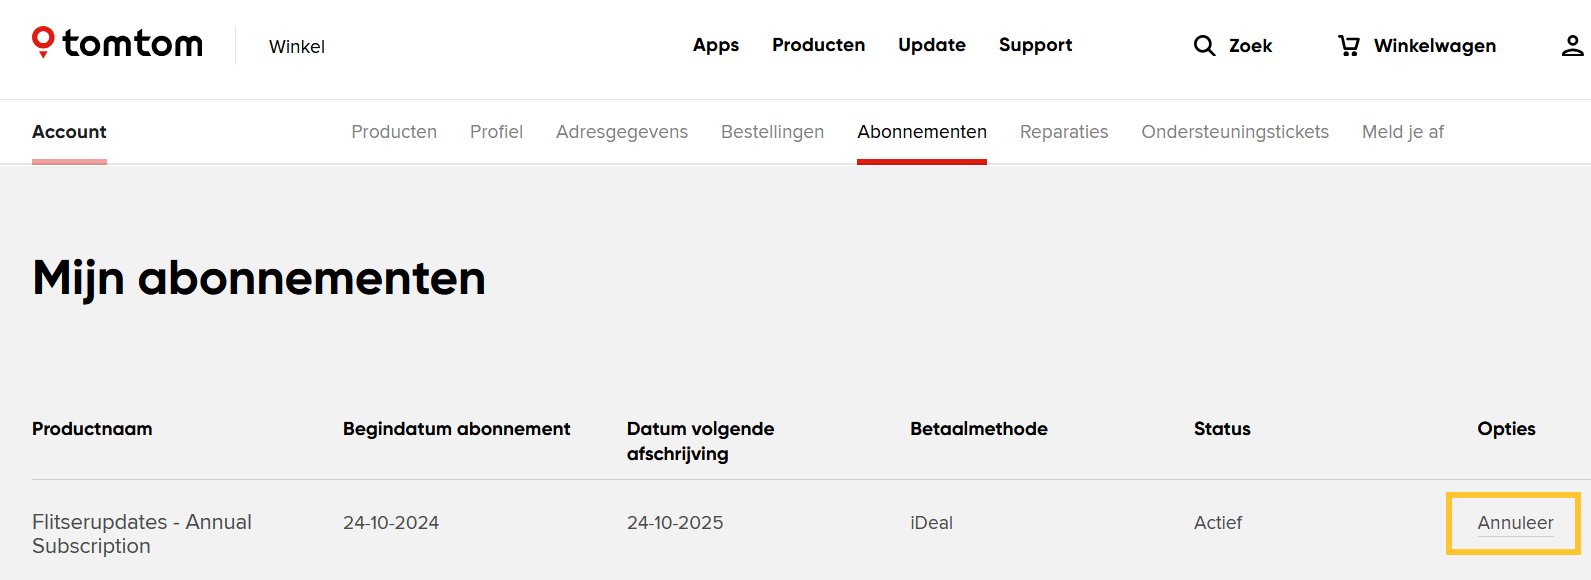Open the Producten account tab
The image size is (1591, 580).
tap(394, 131)
